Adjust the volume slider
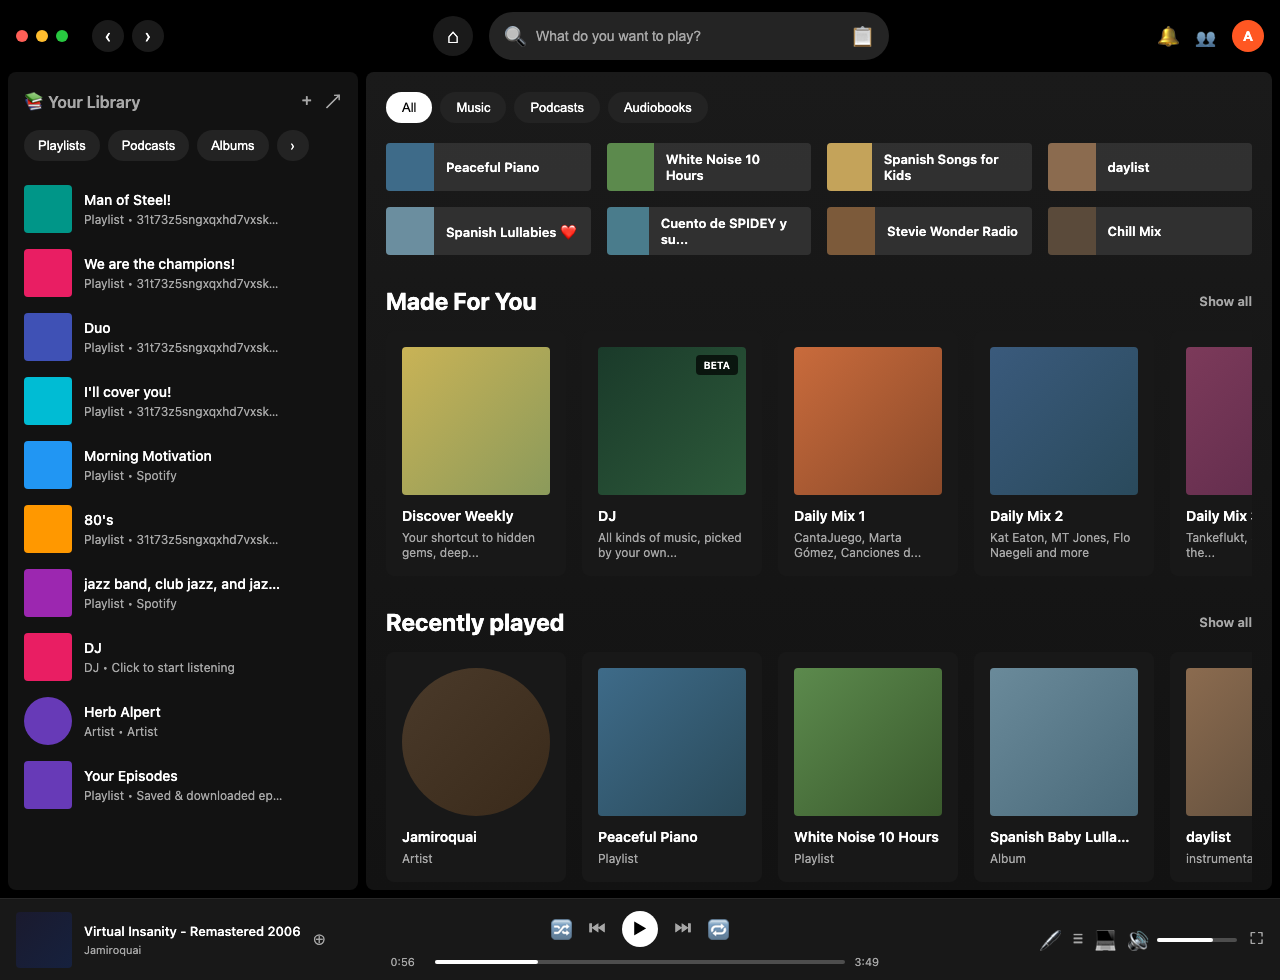Image resolution: width=1280 pixels, height=980 pixels. (1197, 939)
